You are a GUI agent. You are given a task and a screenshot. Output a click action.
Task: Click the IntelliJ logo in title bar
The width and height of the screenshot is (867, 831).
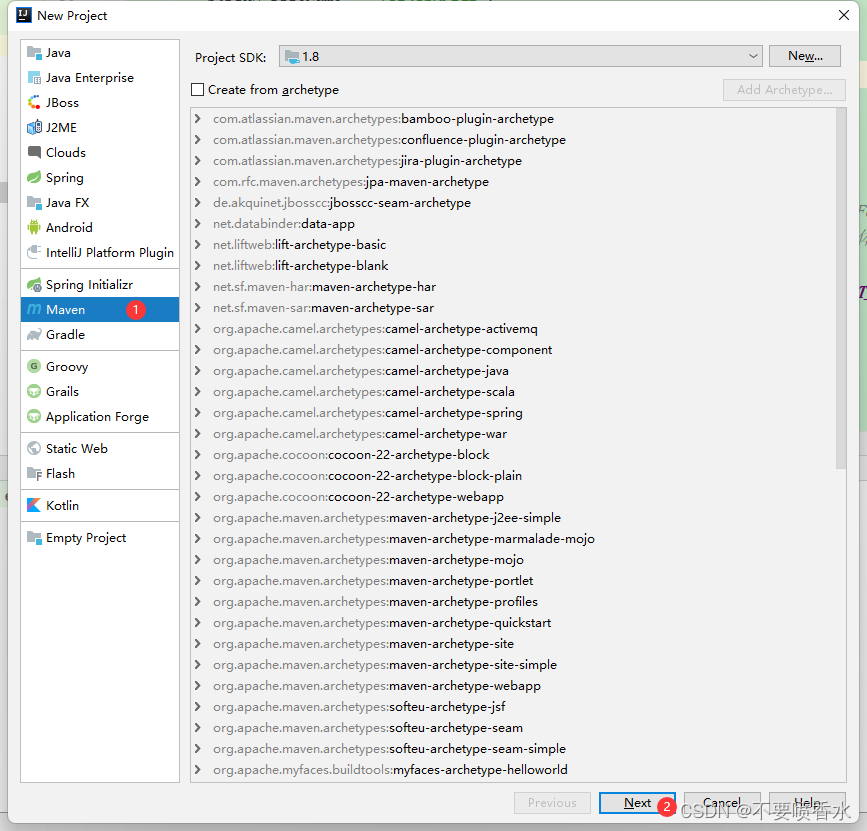(x=24, y=15)
